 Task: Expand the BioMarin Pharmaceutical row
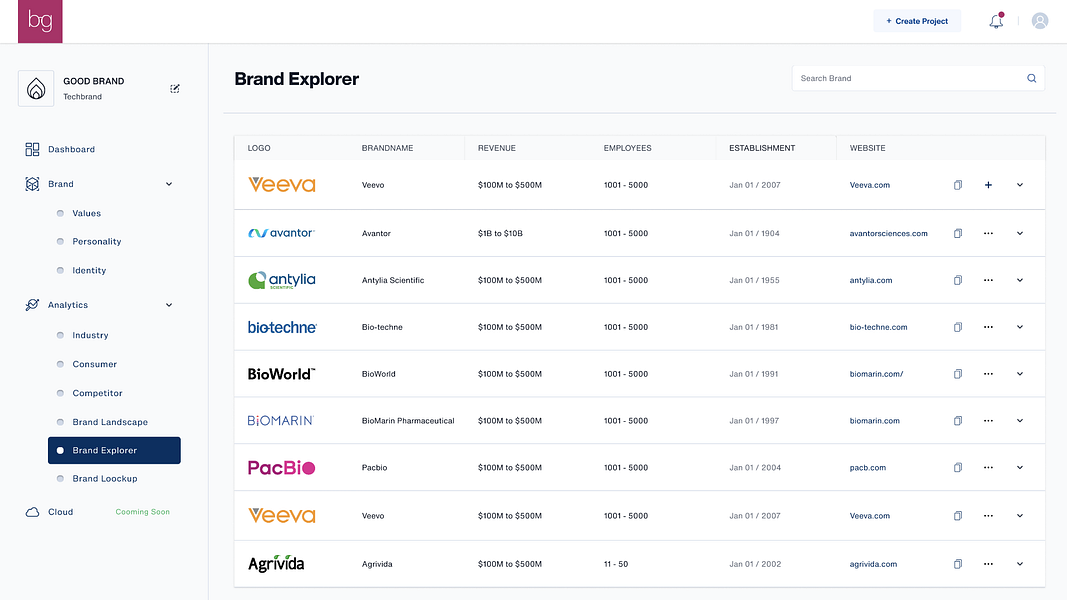coord(1019,421)
